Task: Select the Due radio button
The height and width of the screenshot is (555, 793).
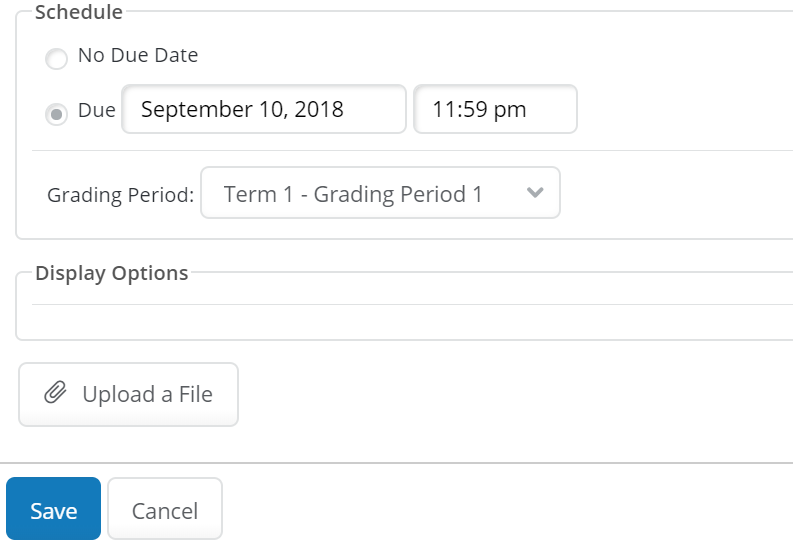Action: coord(57,113)
